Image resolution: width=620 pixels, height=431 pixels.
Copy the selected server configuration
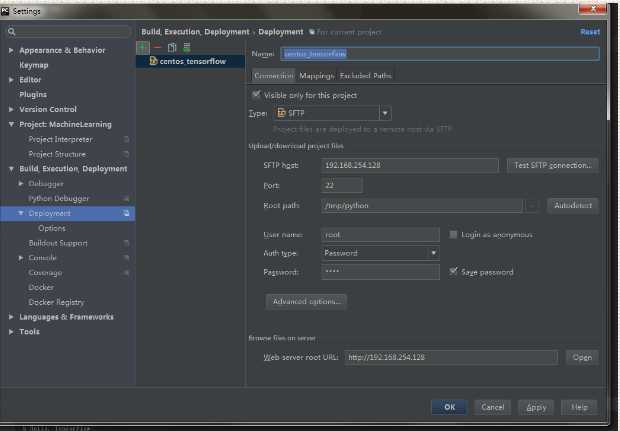point(172,47)
